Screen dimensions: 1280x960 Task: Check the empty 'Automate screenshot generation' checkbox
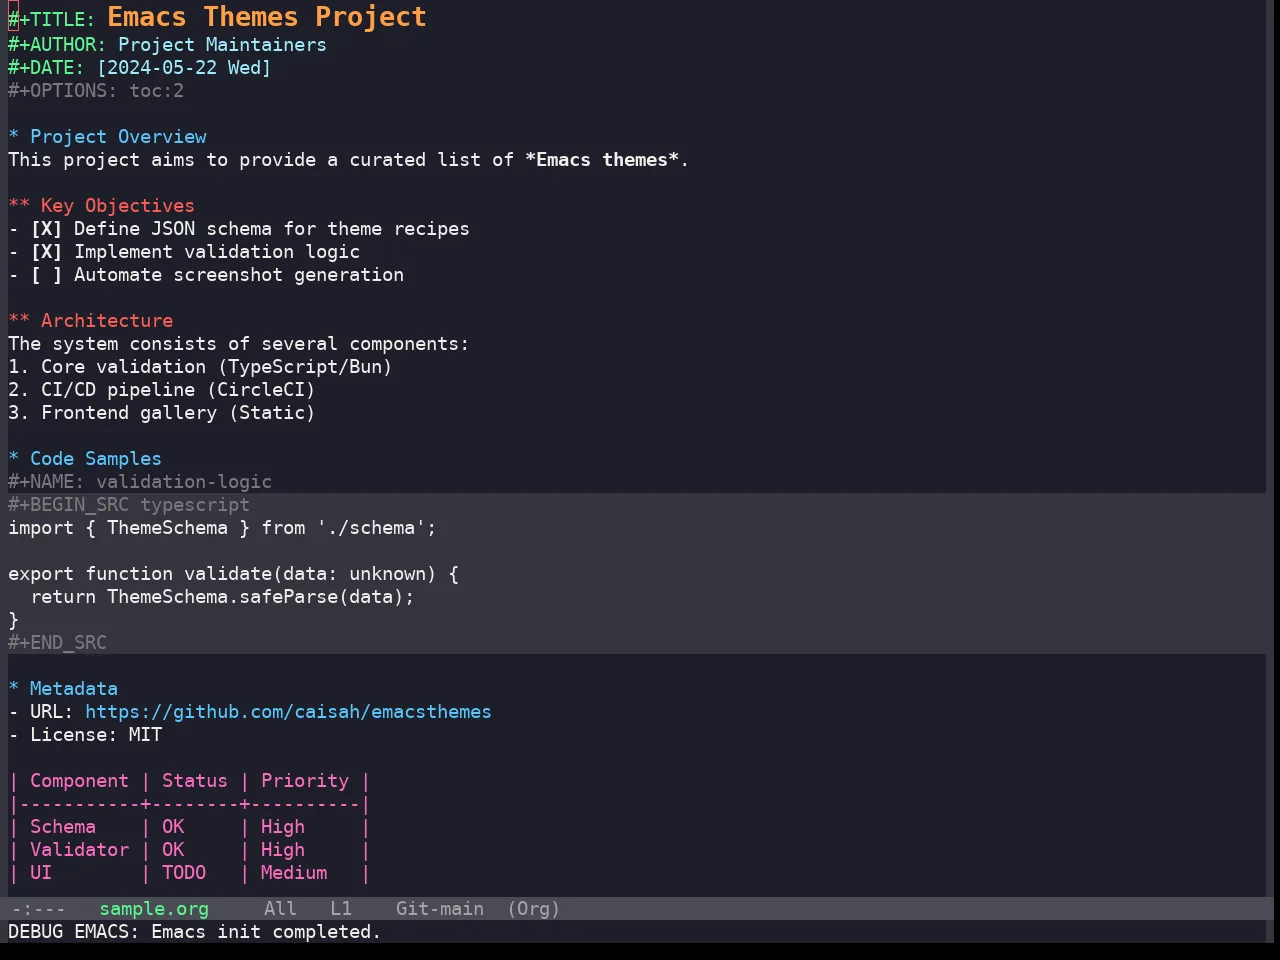pyautogui.click(x=46, y=275)
